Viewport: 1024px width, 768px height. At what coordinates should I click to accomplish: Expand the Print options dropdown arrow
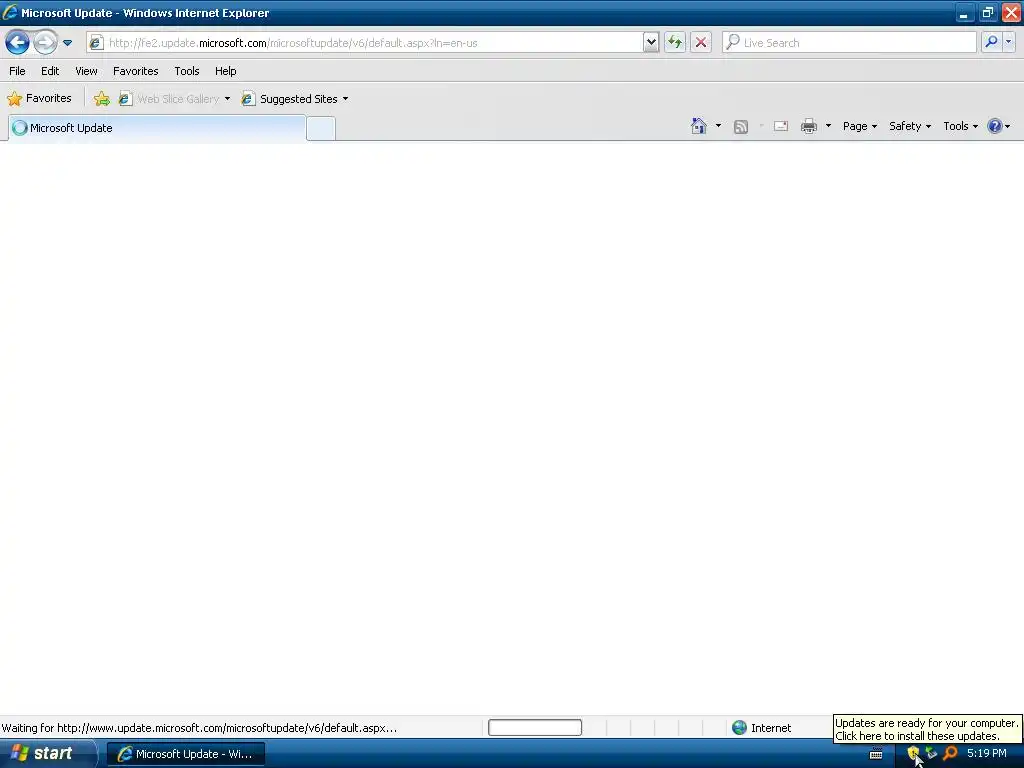tap(828, 126)
